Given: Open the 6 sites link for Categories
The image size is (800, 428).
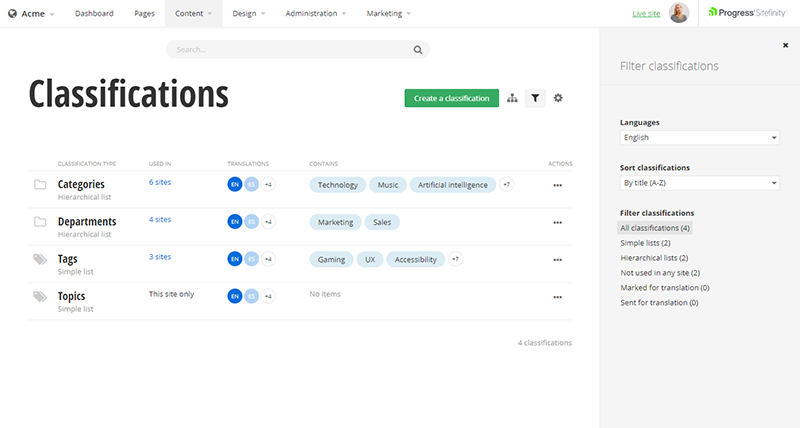Looking at the screenshot, I should click(x=160, y=182).
